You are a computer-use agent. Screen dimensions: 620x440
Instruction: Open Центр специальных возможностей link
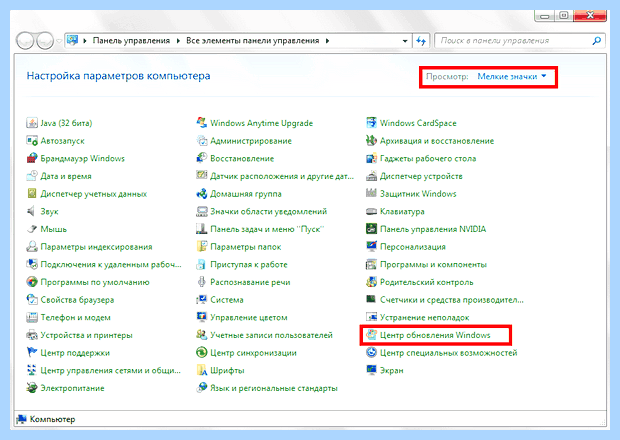tap(448, 353)
